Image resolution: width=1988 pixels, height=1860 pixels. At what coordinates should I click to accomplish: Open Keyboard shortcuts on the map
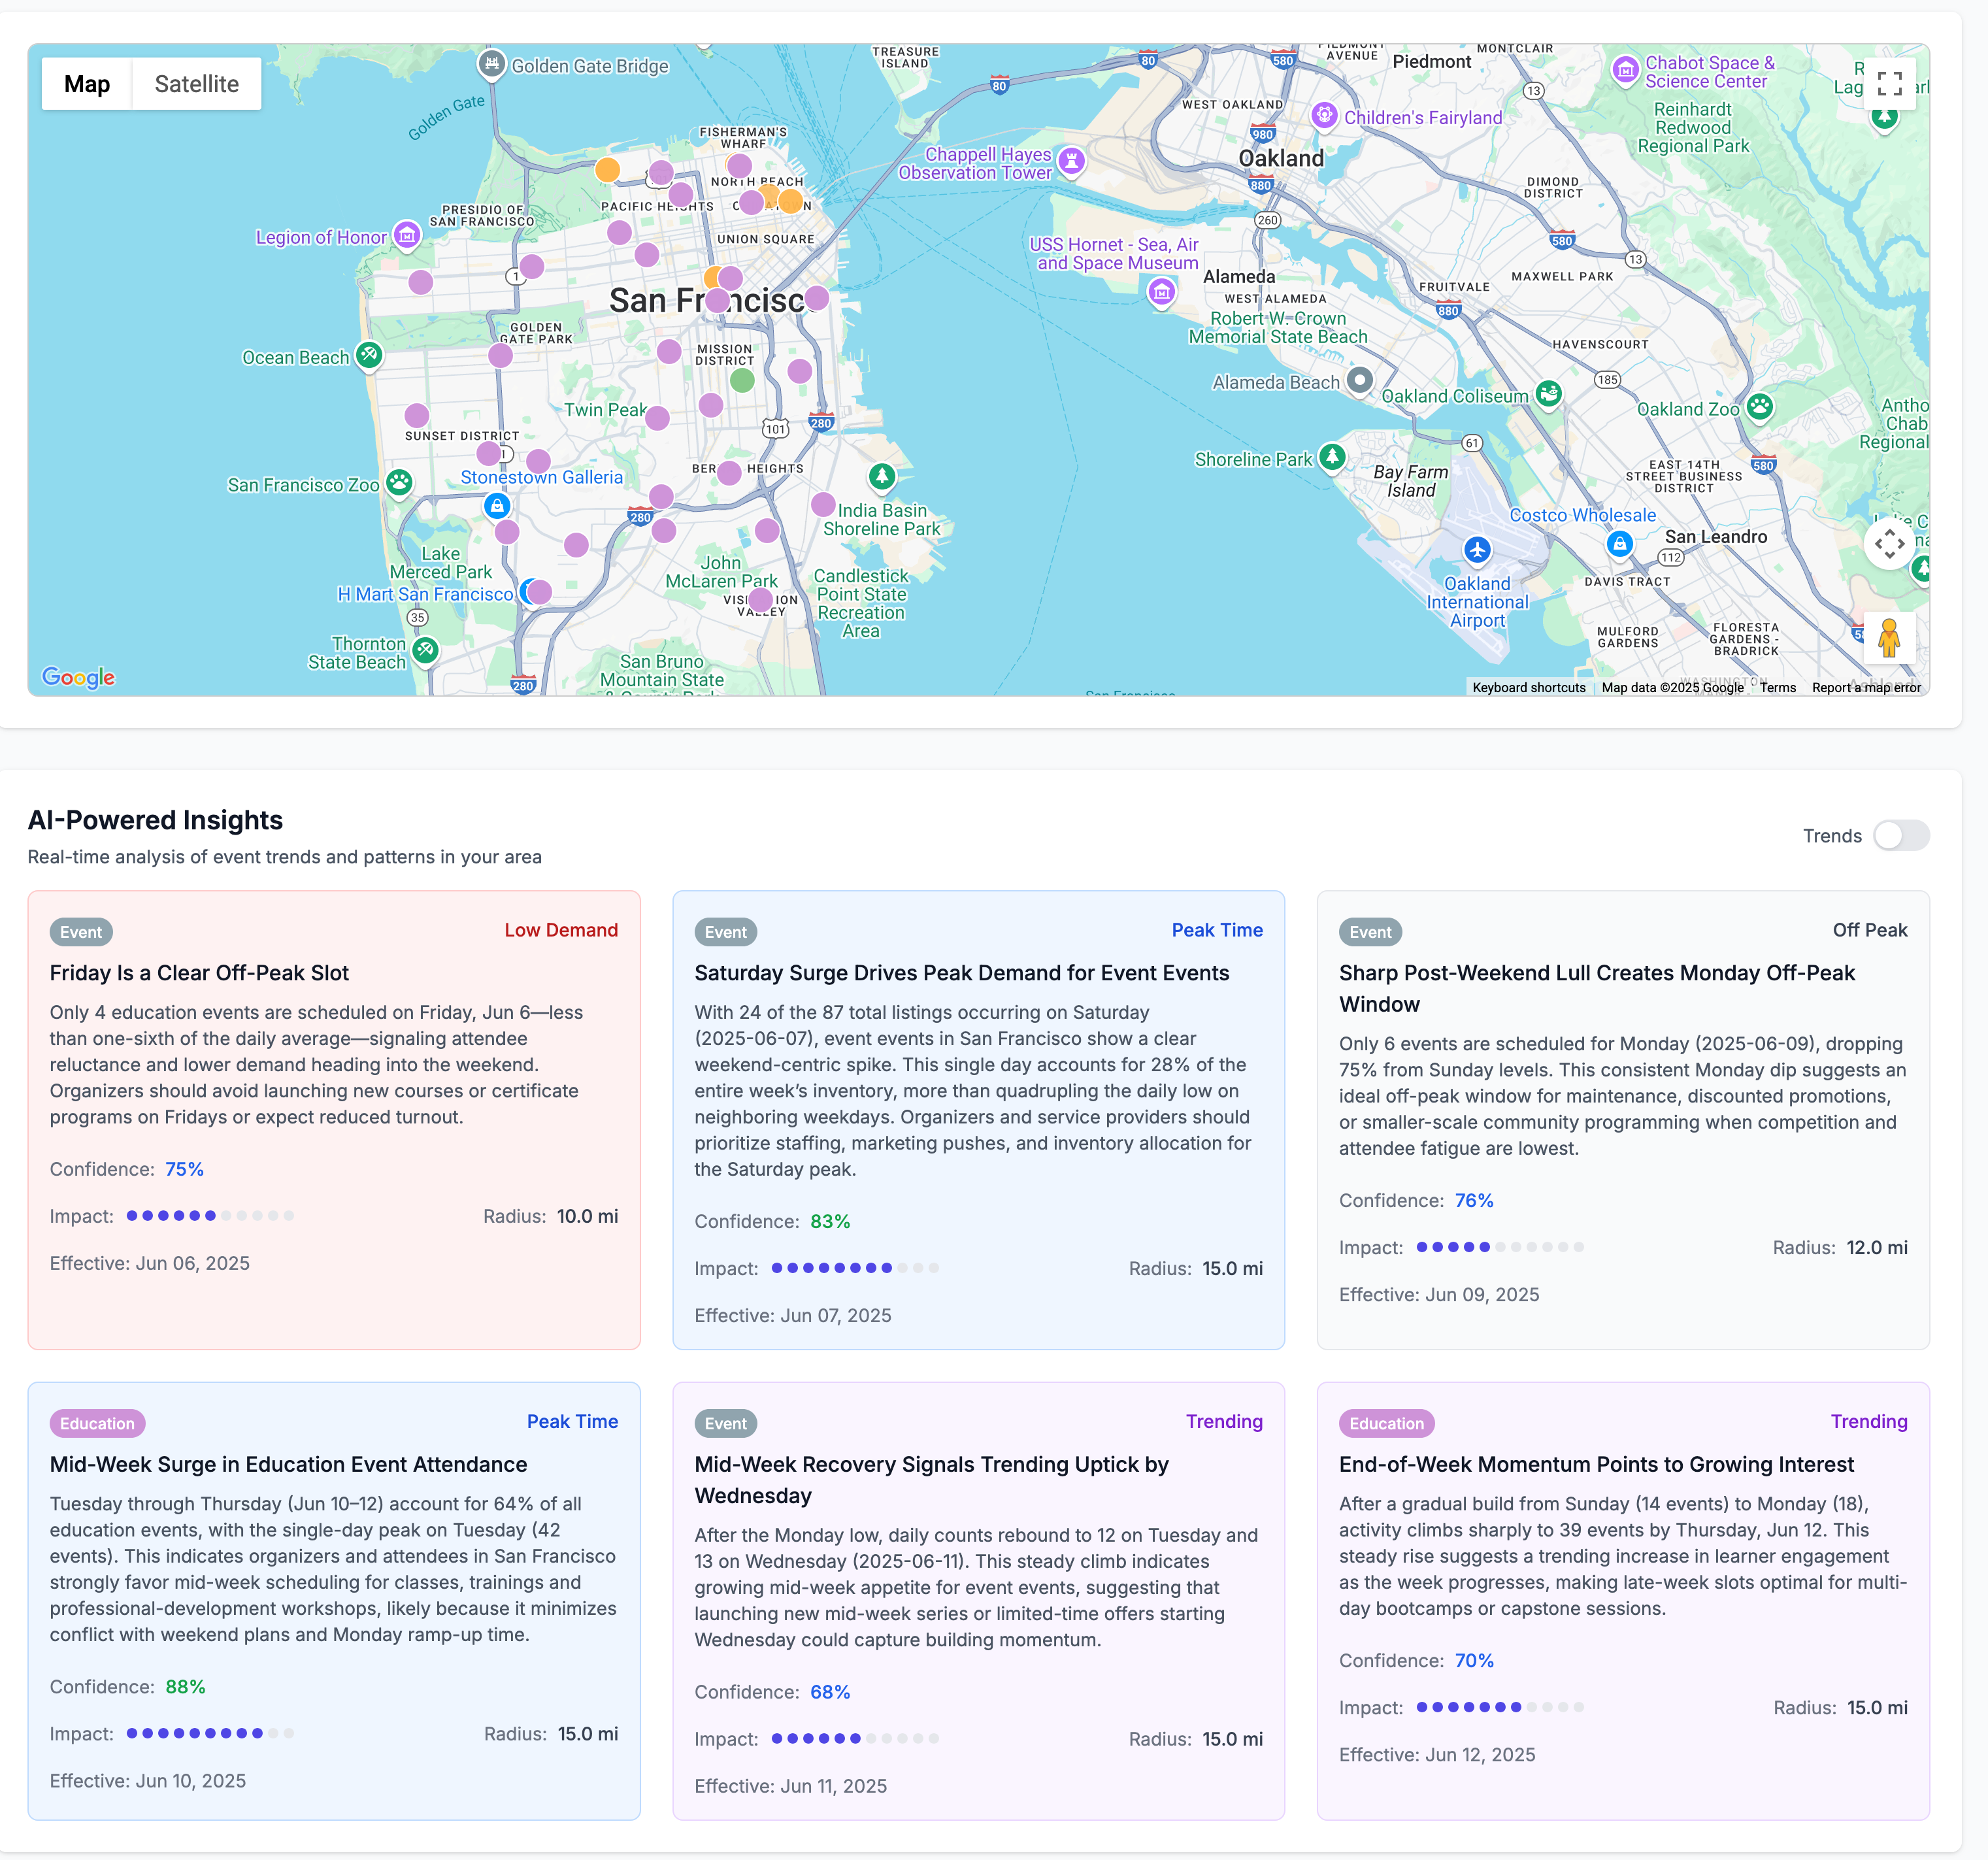[1528, 687]
